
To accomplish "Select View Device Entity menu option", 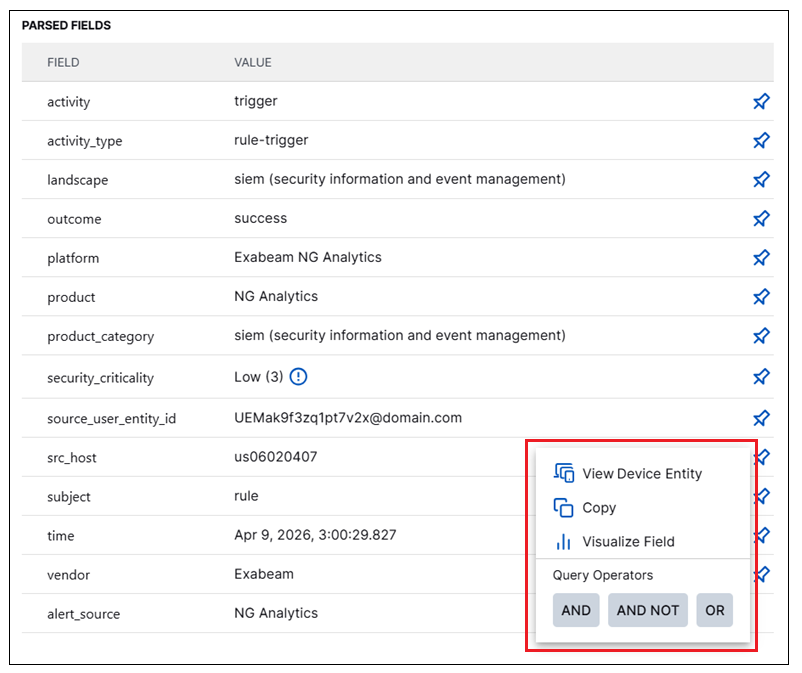I will coord(641,473).
